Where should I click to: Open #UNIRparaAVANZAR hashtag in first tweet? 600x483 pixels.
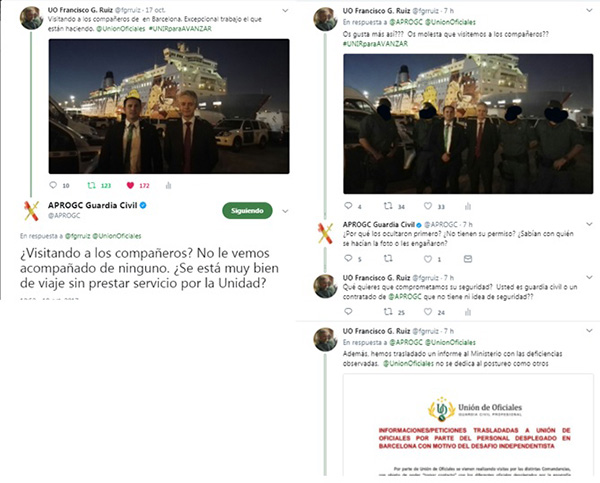pyautogui.click(x=180, y=29)
